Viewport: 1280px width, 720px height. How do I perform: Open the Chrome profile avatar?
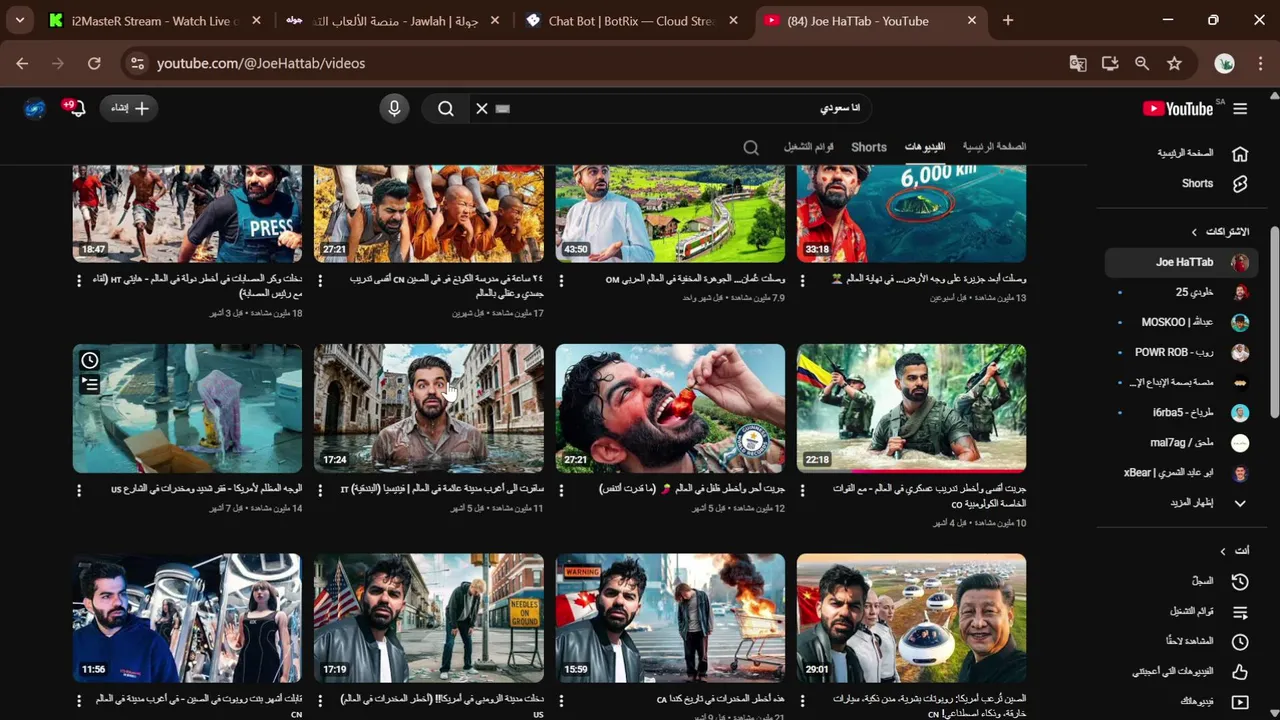pos(1224,63)
